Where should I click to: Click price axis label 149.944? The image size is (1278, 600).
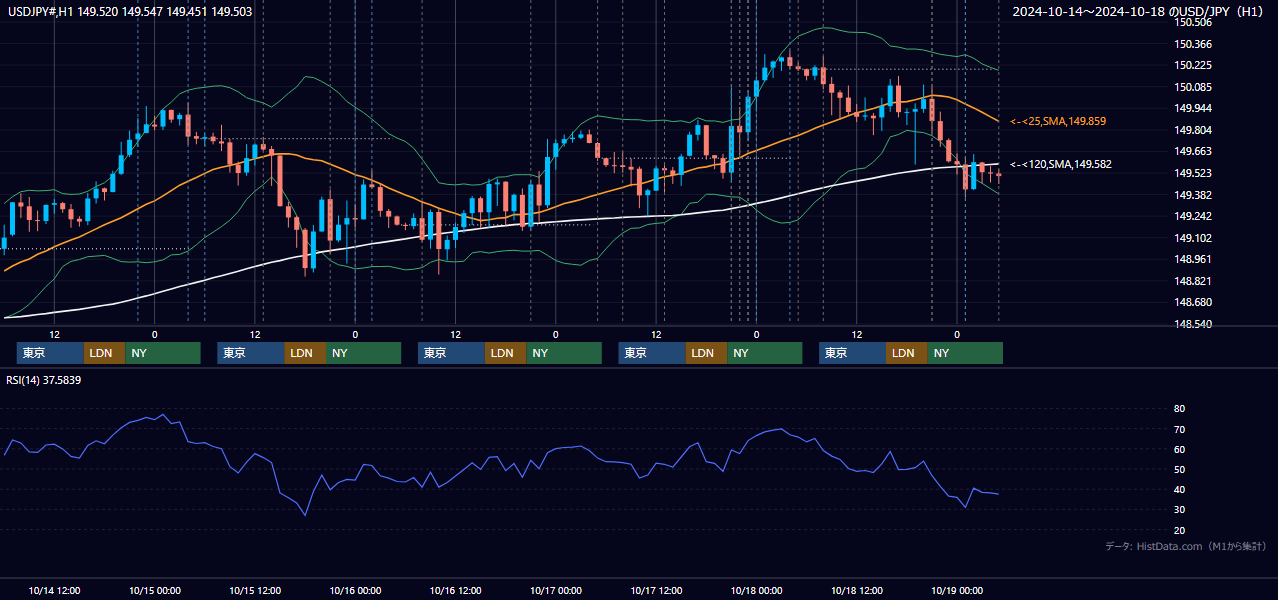point(1193,108)
